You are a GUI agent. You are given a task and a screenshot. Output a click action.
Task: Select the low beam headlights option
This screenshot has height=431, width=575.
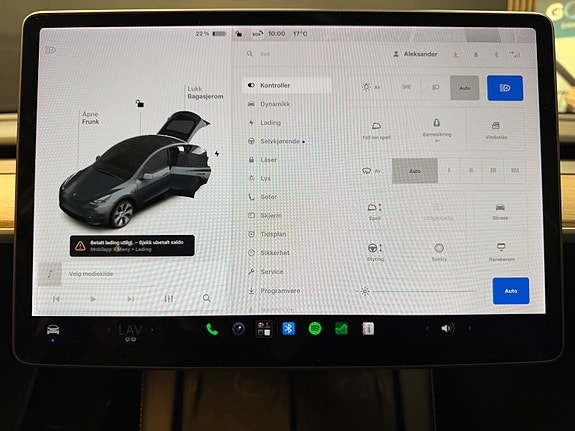click(436, 87)
